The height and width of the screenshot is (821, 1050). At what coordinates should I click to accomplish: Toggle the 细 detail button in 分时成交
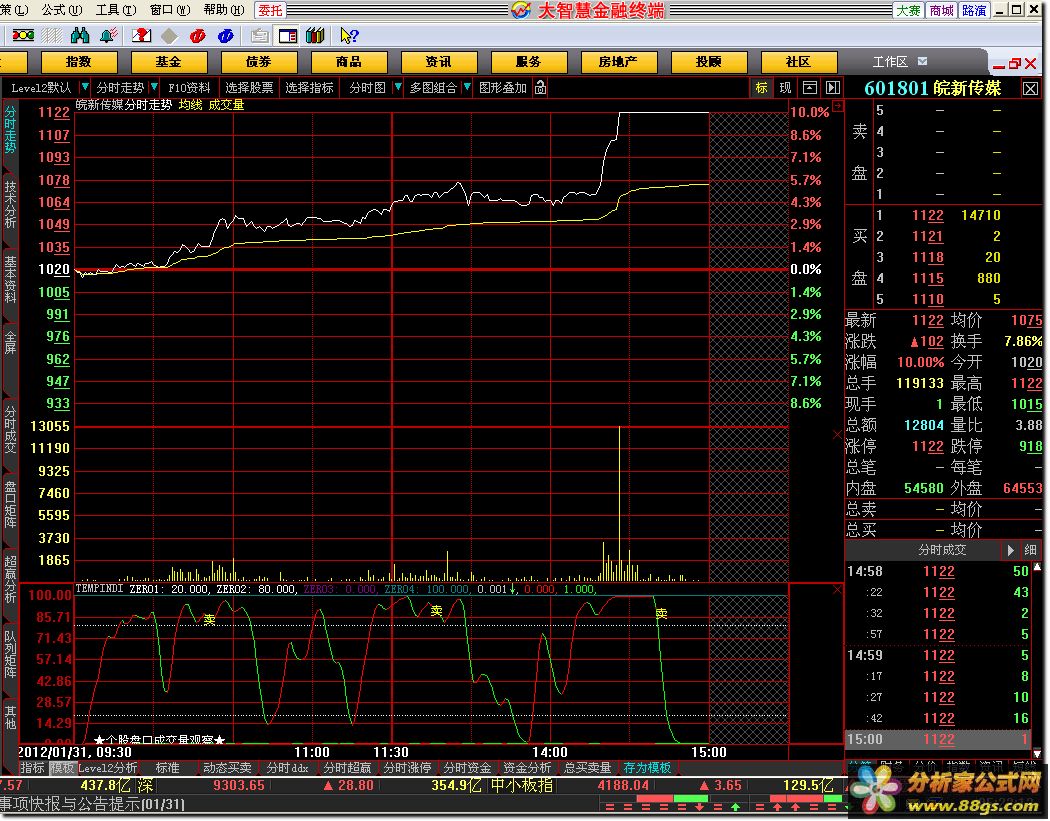pos(1031,550)
